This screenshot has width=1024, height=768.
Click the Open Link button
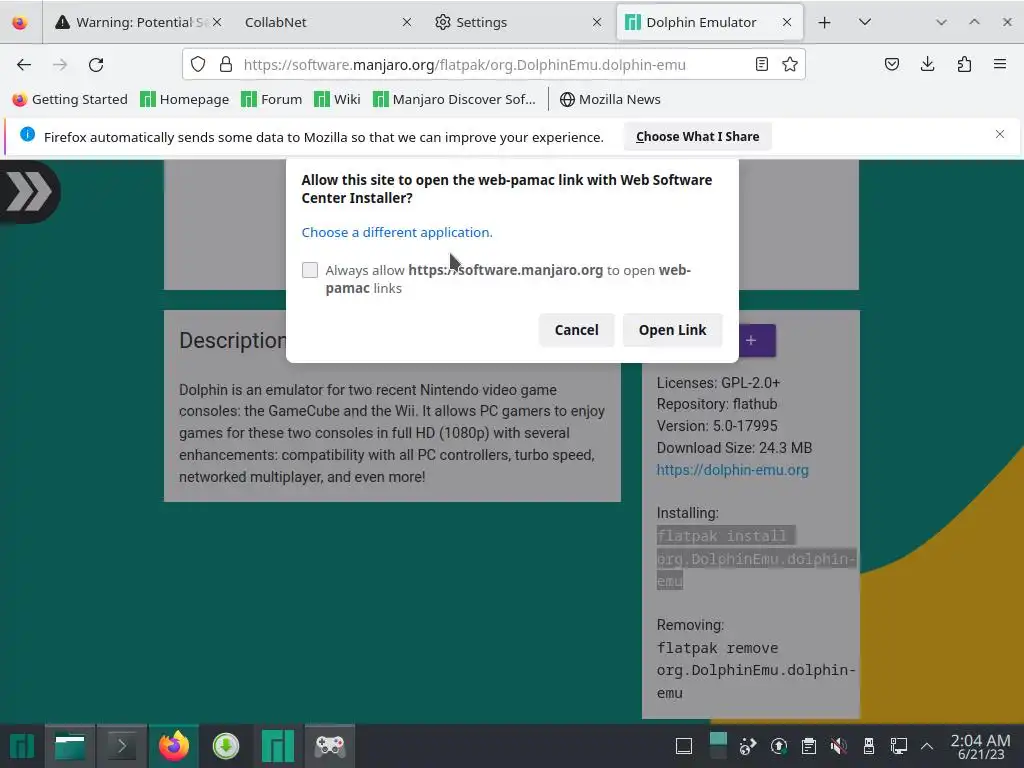pos(673,330)
